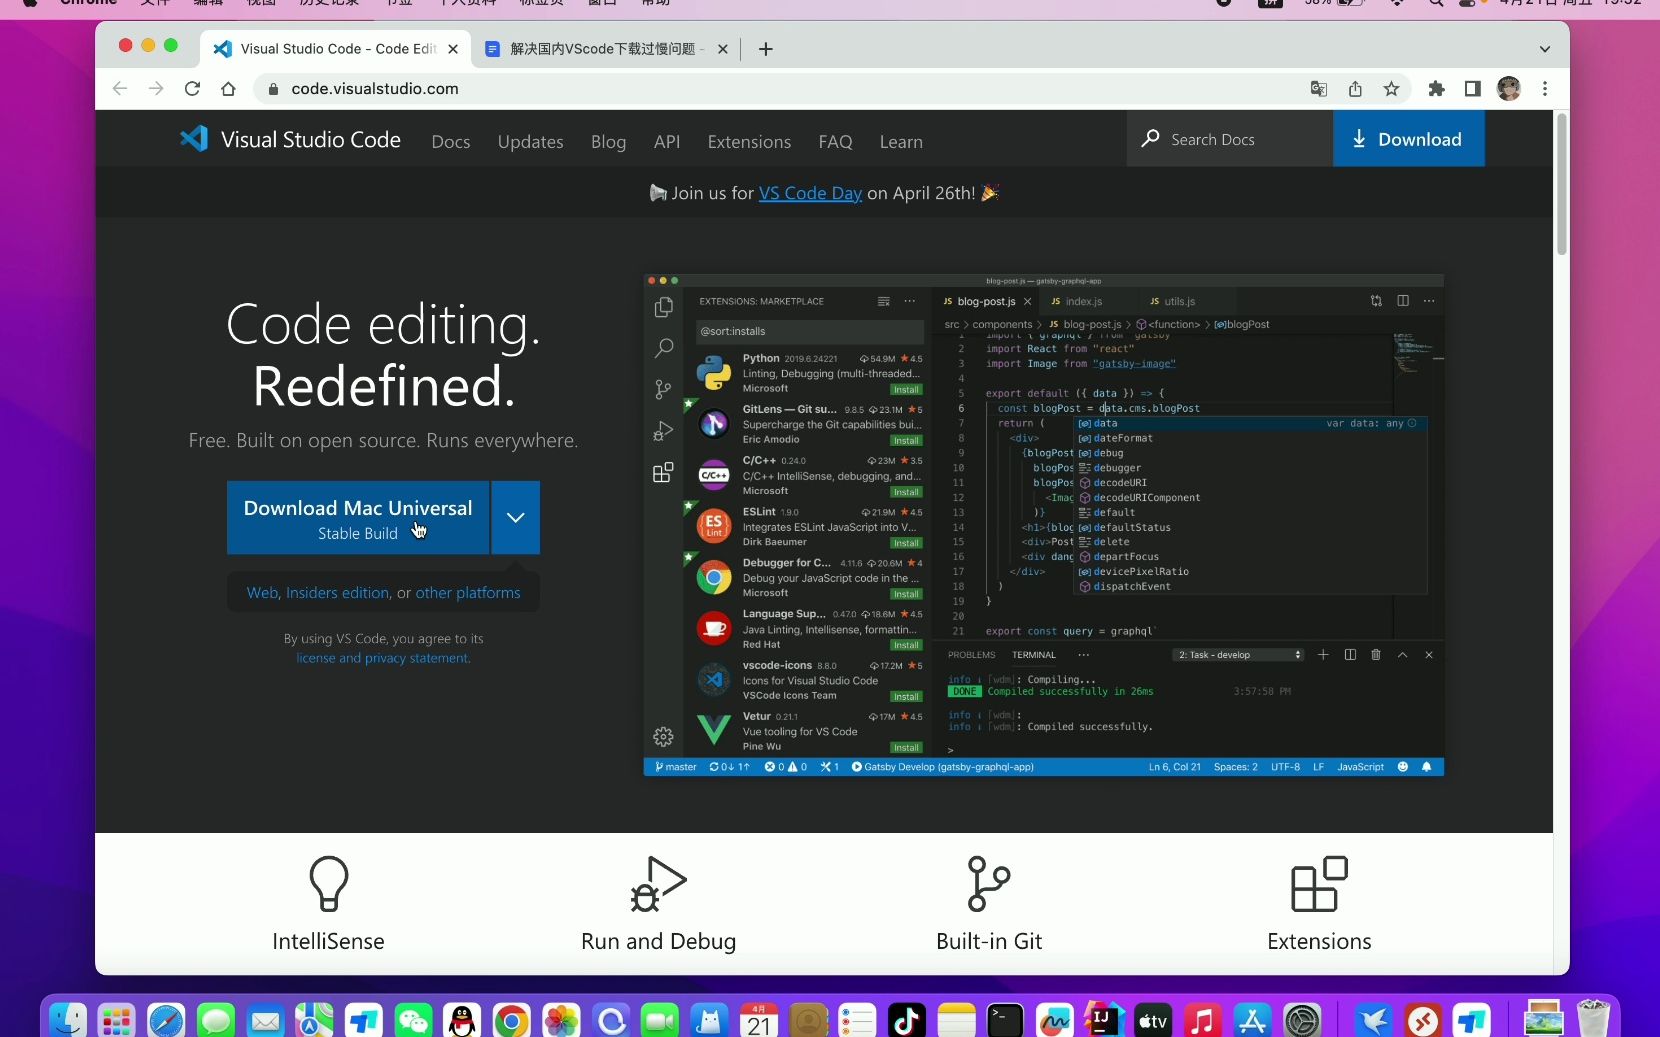
Task: Click the Search Docs field
Action: (x=1230, y=139)
